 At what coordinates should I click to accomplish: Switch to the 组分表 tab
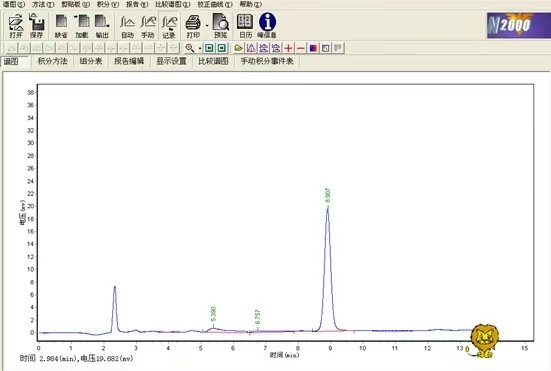click(91, 61)
